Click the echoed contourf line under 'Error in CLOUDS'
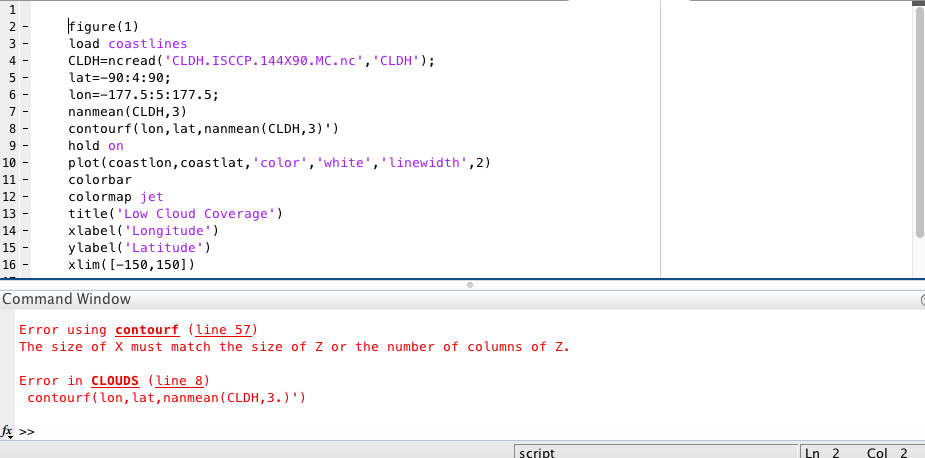The height and width of the screenshot is (458, 925). 166,398
